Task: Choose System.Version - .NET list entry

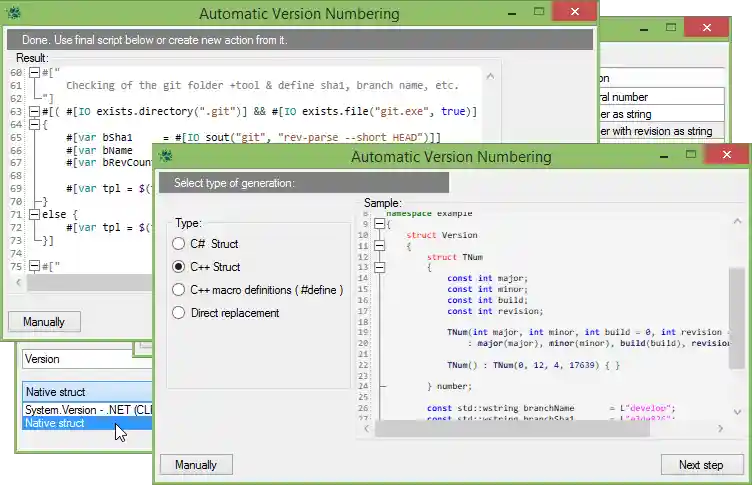Action: pos(87,409)
